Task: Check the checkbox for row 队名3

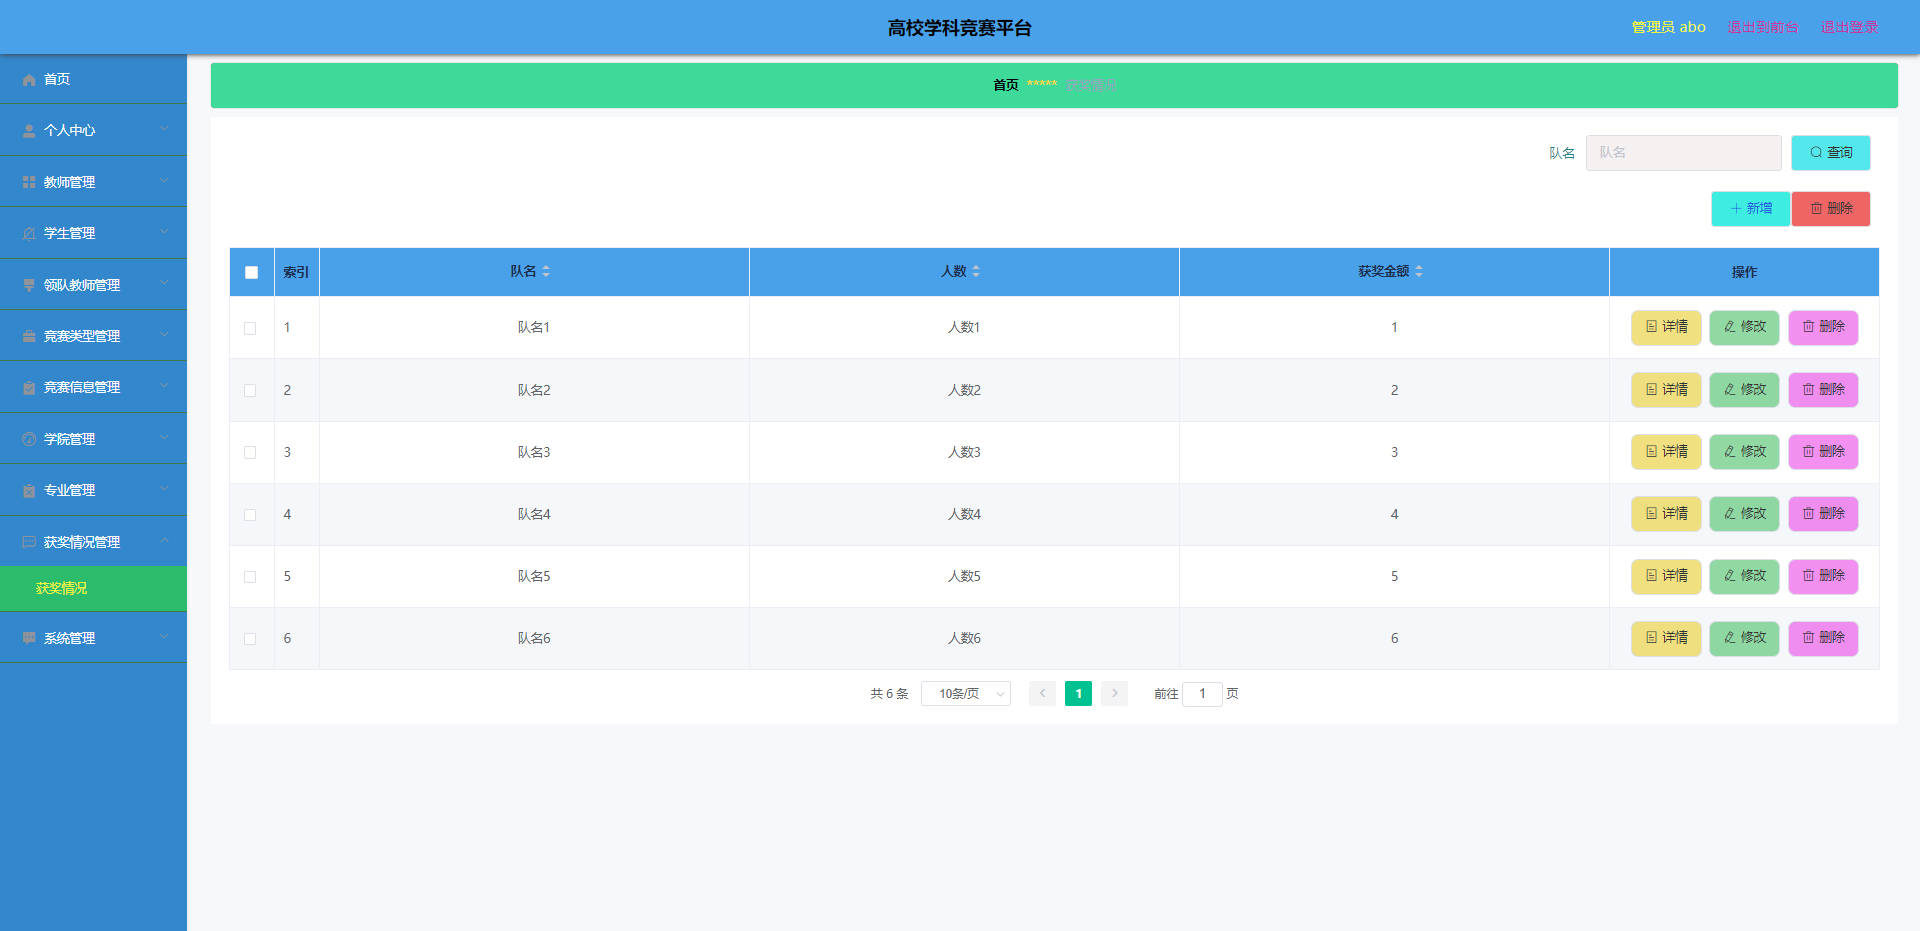Action: pyautogui.click(x=250, y=452)
